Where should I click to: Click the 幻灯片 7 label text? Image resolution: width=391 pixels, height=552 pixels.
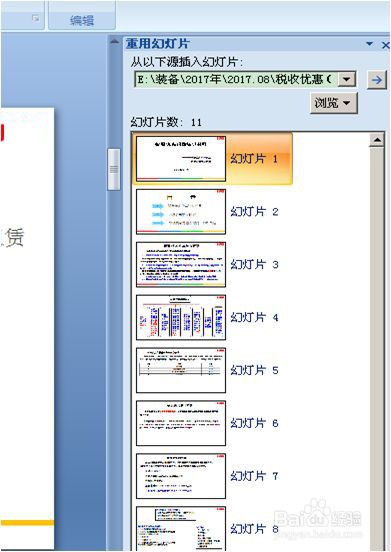point(254,476)
